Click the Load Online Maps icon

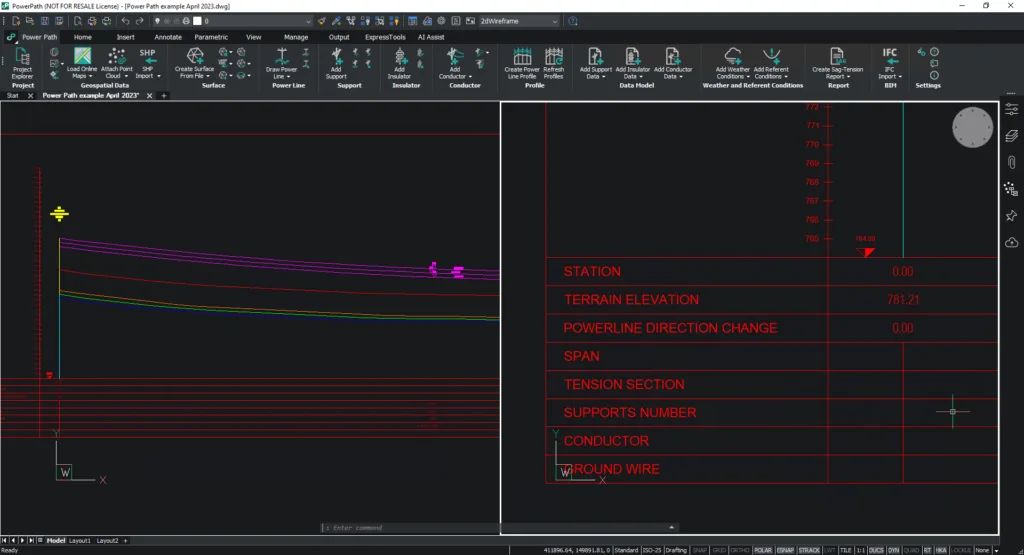point(82,56)
